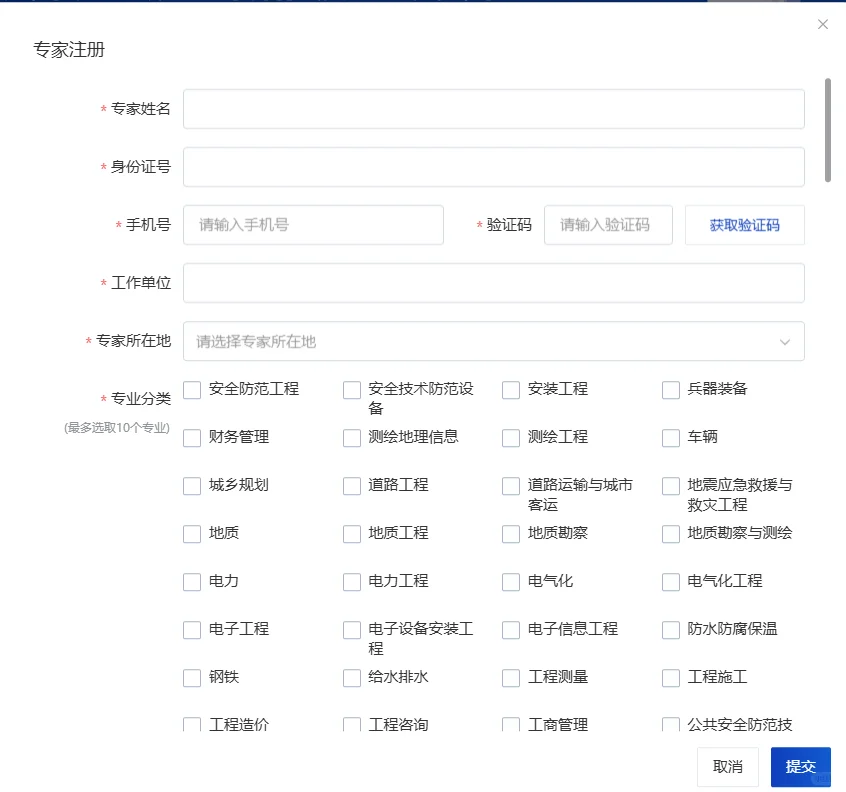
Task: Click the 获取验证码 button
Action: (x=744, y=225)
